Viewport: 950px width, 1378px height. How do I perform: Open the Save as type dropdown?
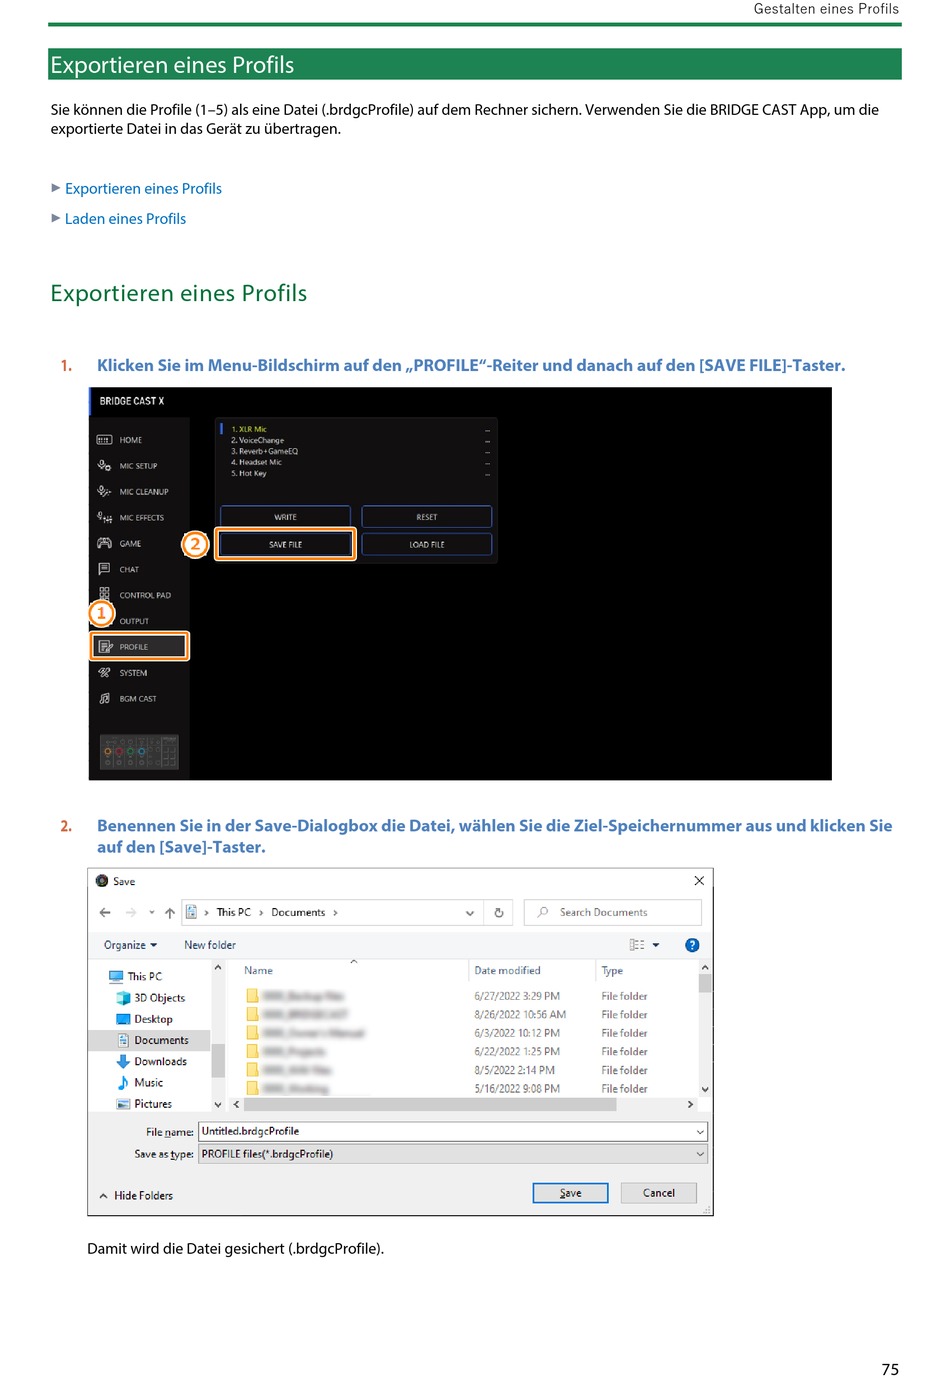click(453, 1154)
